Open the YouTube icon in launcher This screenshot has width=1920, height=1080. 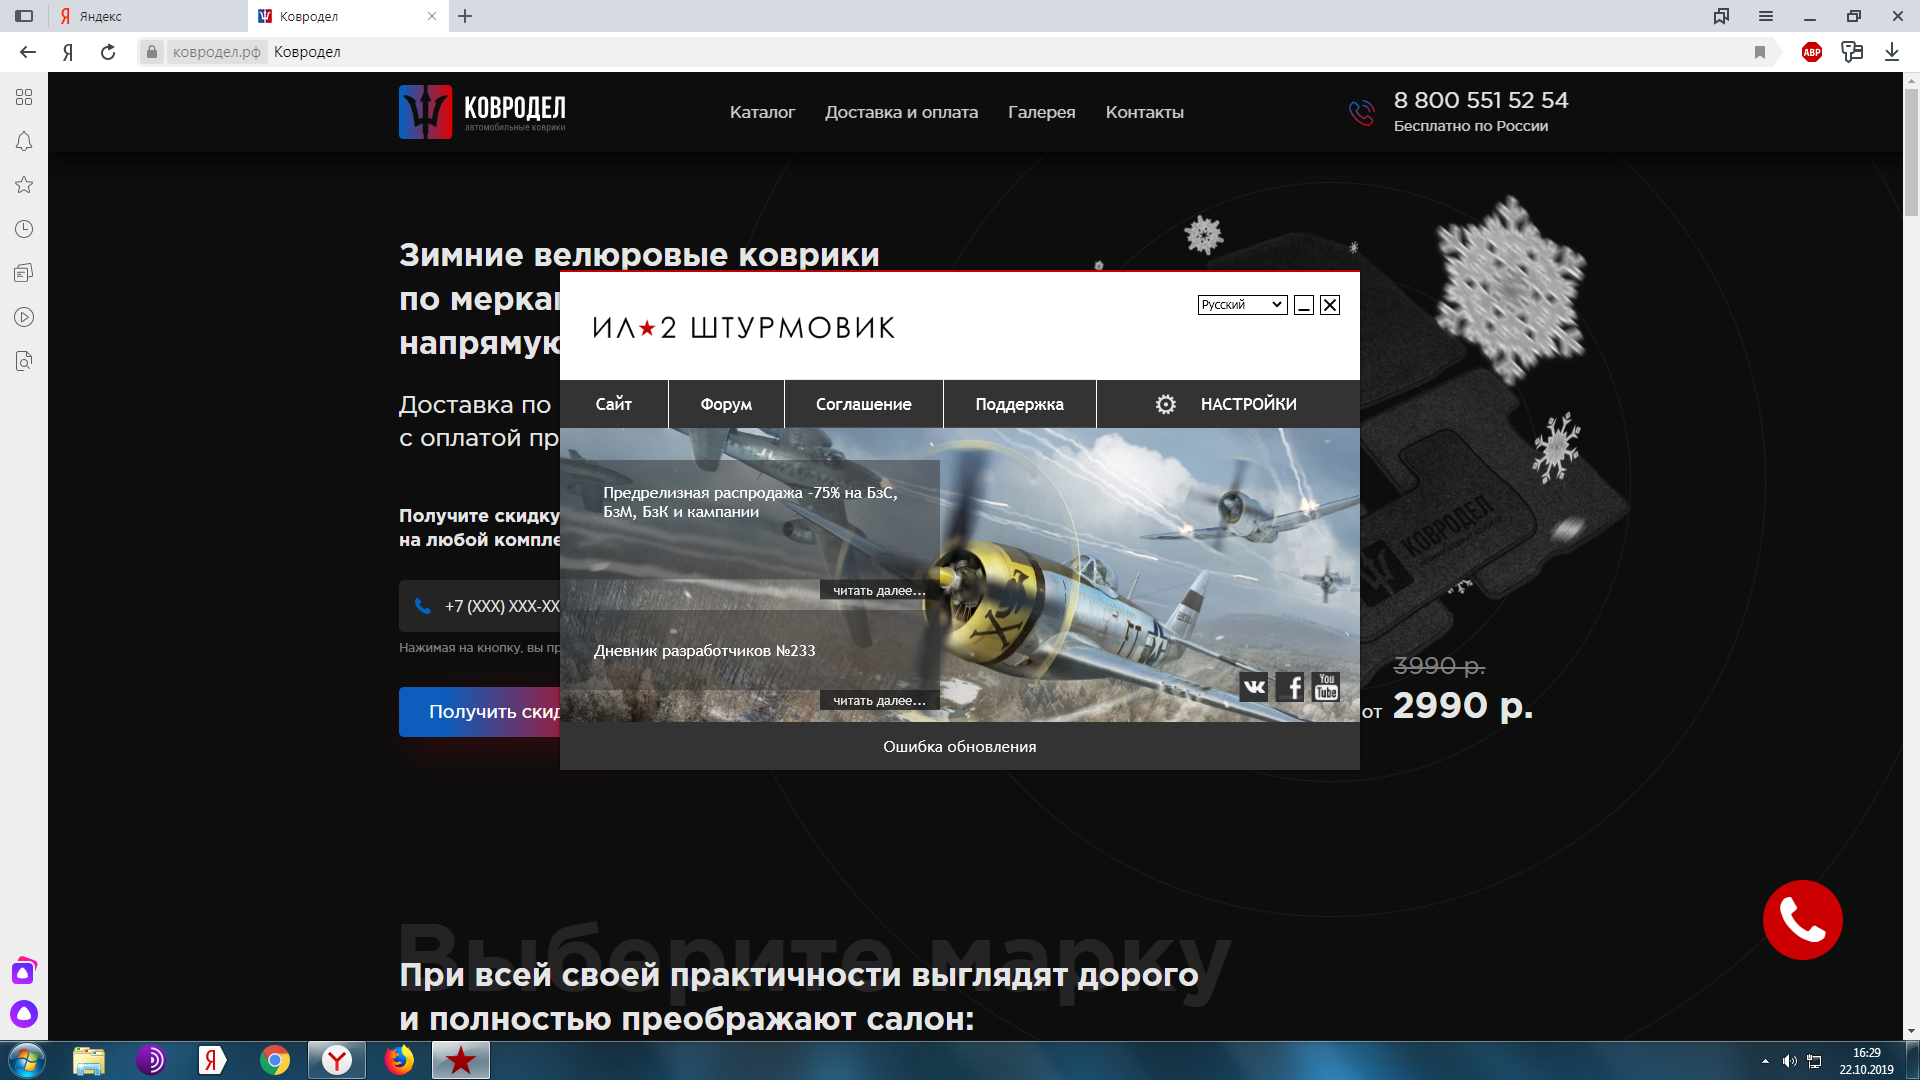[x=1326, y=686]
